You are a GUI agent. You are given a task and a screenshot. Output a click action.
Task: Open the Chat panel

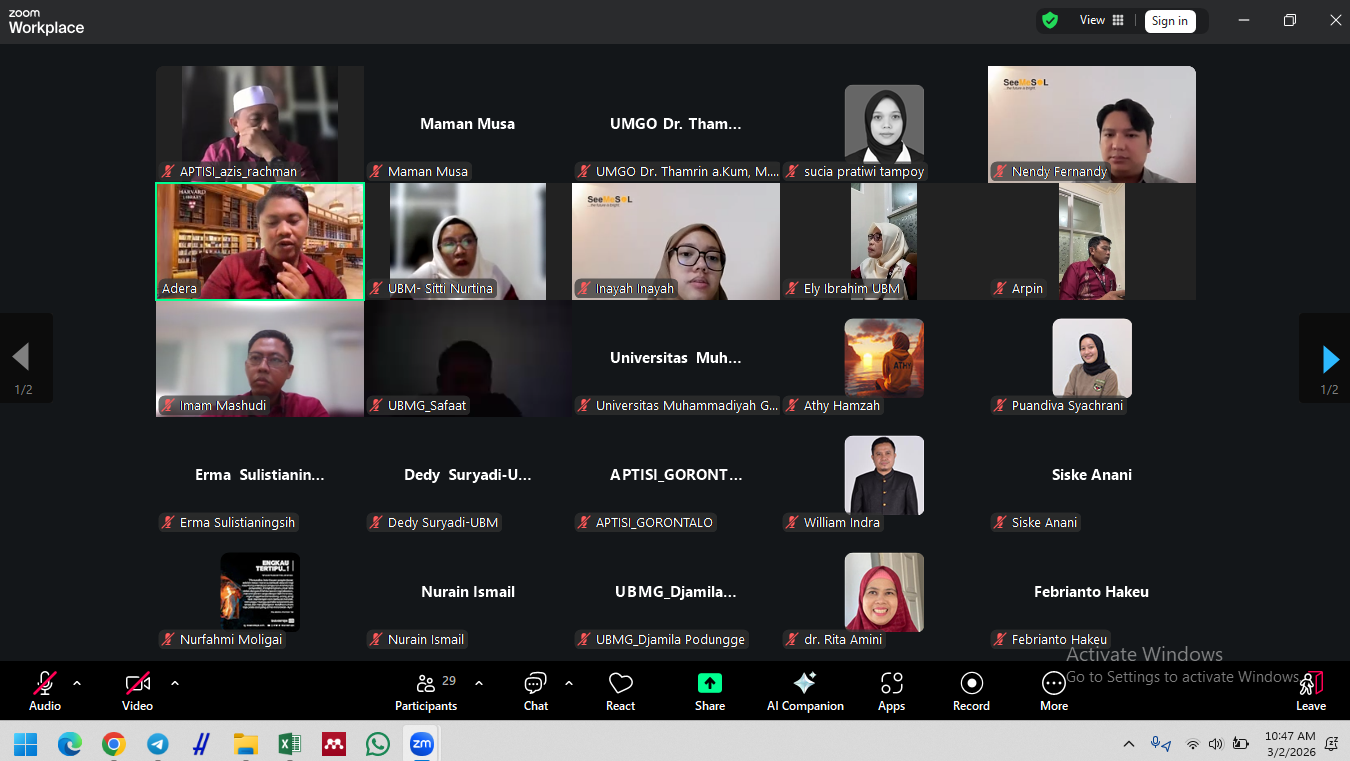tap(536, 691)
